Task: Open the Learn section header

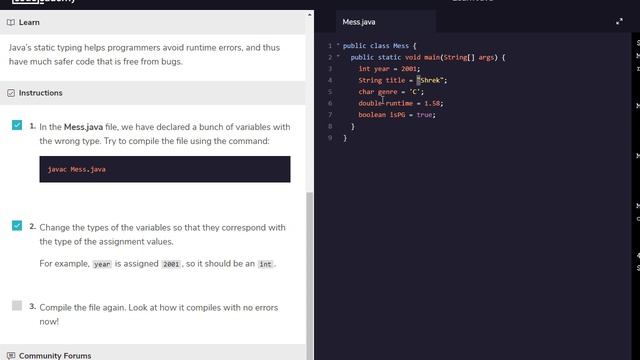Action: pyautogui.click(x=153, y=22)
